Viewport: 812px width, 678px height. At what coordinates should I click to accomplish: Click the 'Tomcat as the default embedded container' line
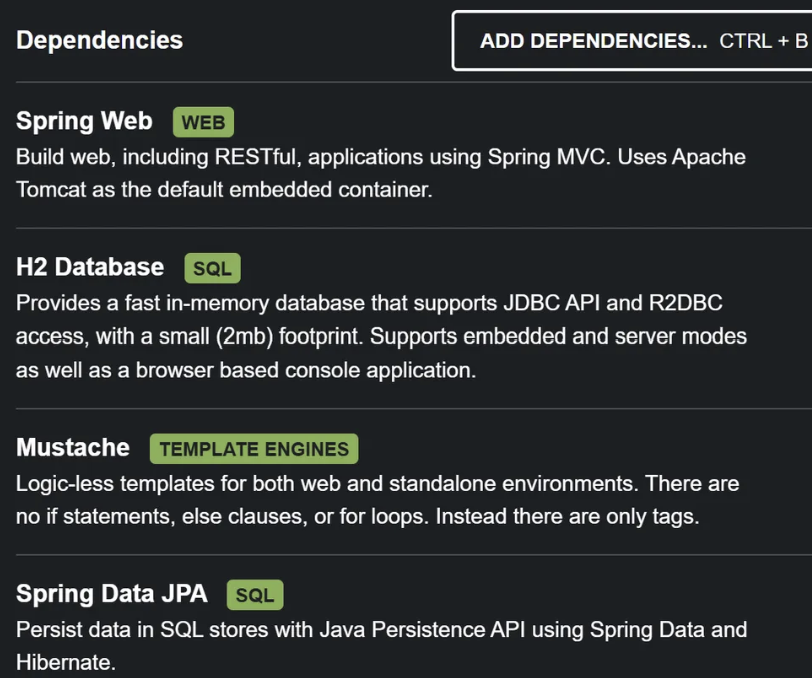point(224,189)
